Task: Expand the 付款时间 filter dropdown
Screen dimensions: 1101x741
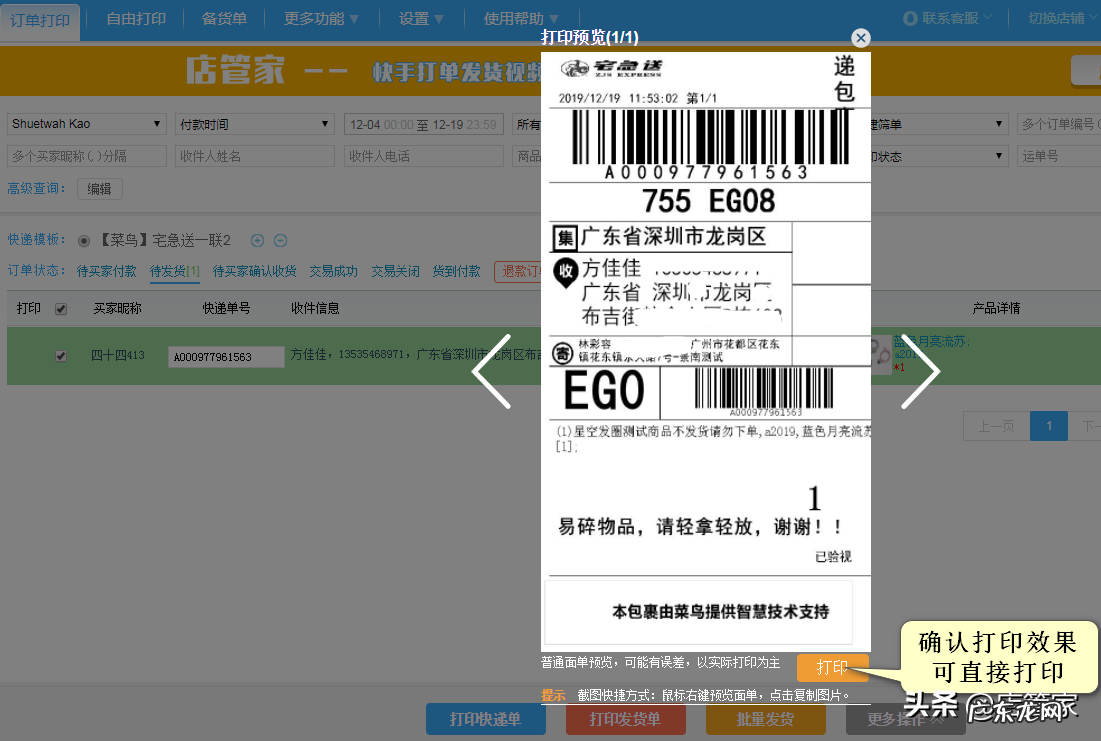Action: tap(255, 123)
